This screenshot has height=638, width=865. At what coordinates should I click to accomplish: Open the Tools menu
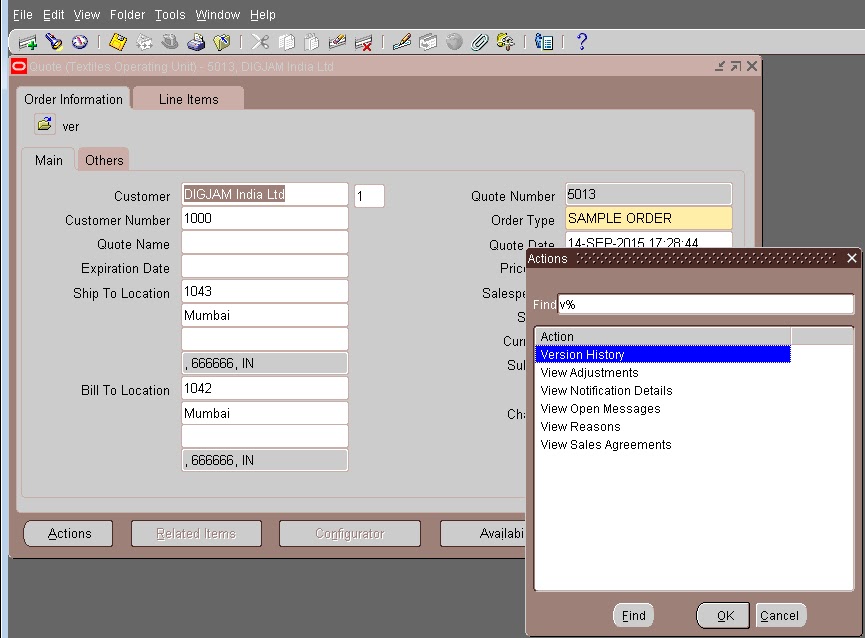point(169,14)
